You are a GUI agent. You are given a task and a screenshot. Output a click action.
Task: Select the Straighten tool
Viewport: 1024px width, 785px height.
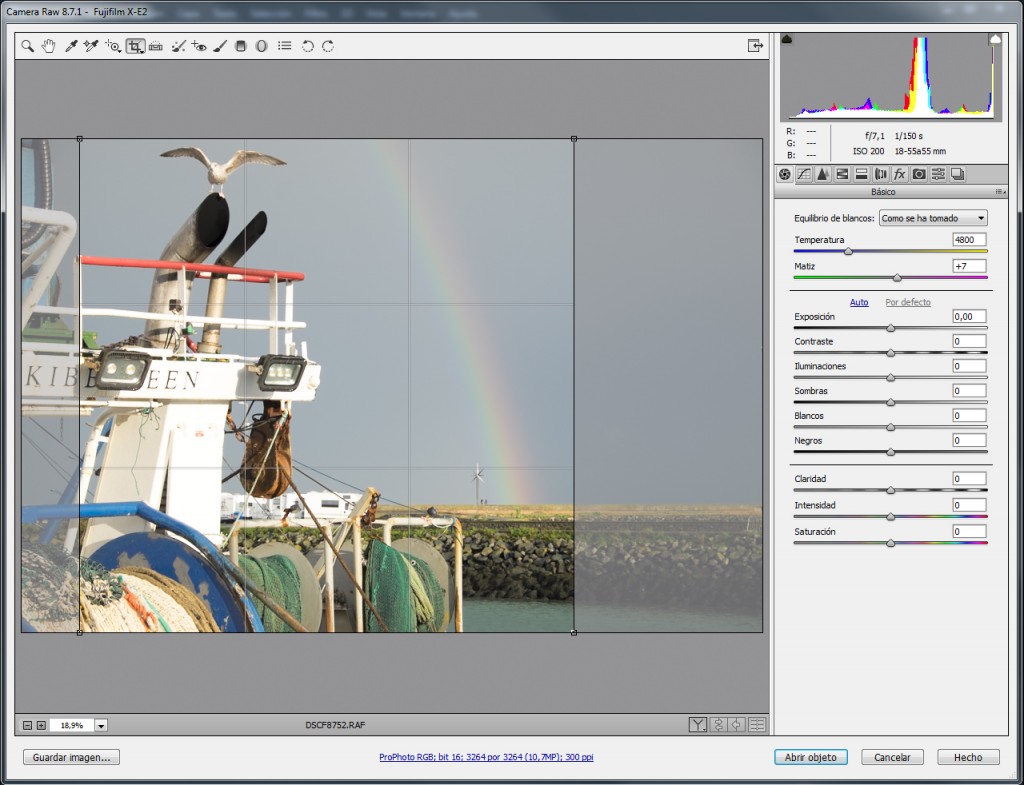point(155,46)
